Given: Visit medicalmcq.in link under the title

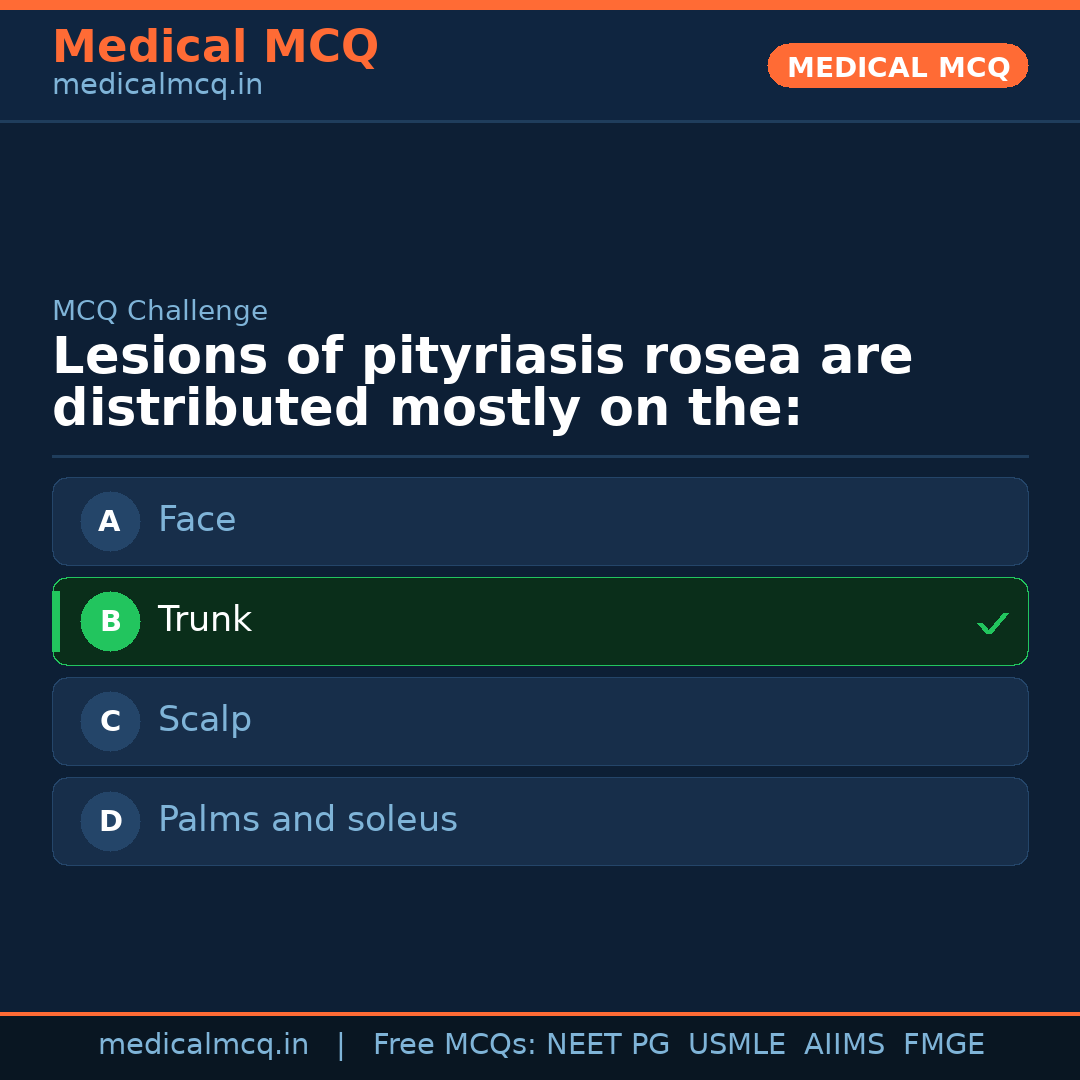Looking at the screenshot, I should (157, 85).
